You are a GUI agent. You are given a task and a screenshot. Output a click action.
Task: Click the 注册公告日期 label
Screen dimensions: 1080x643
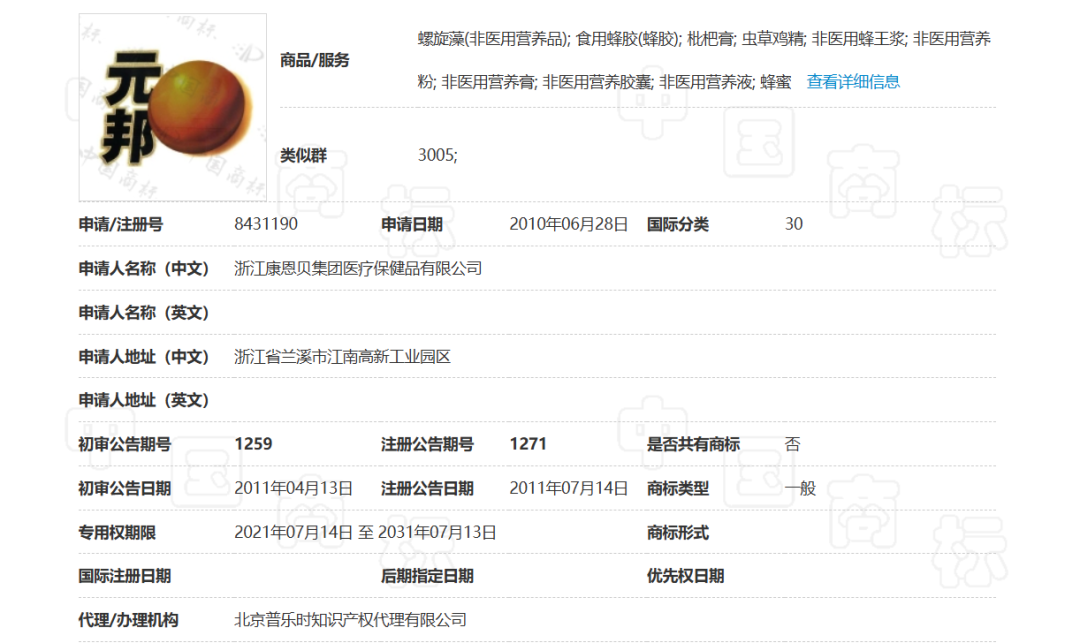point(427,488)
